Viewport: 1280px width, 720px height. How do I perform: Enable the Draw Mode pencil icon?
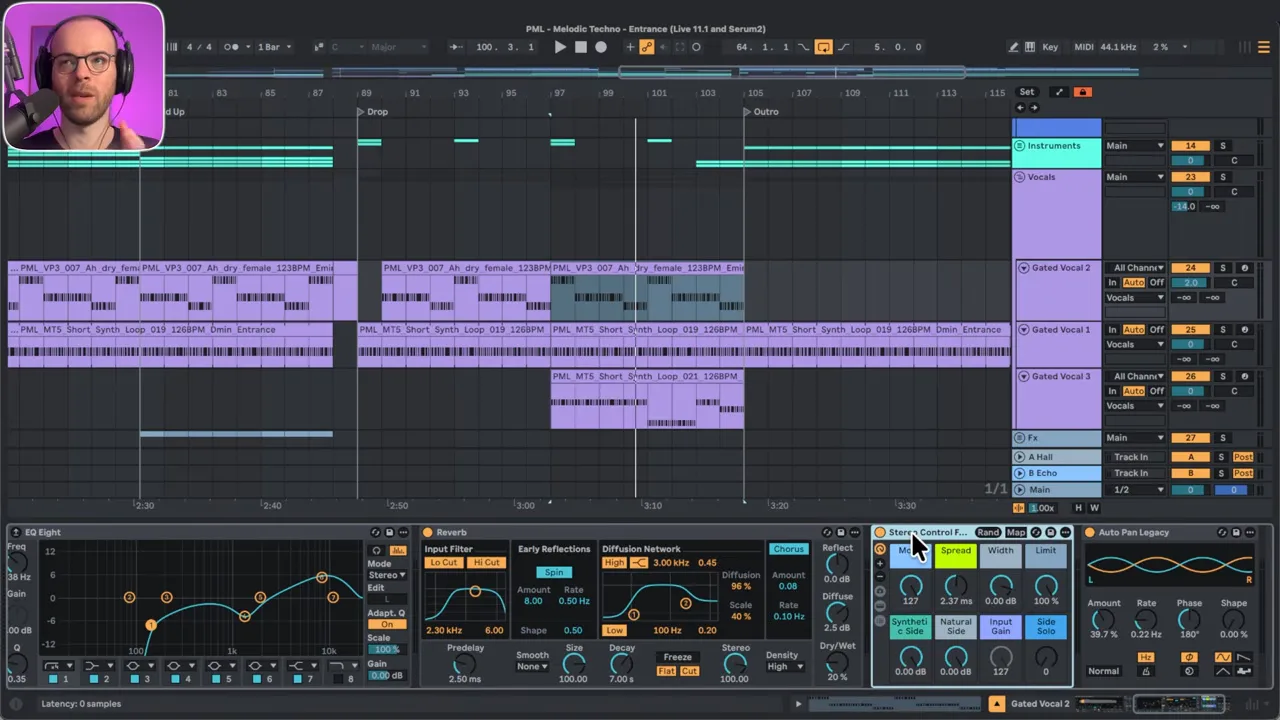point(1014,47)
